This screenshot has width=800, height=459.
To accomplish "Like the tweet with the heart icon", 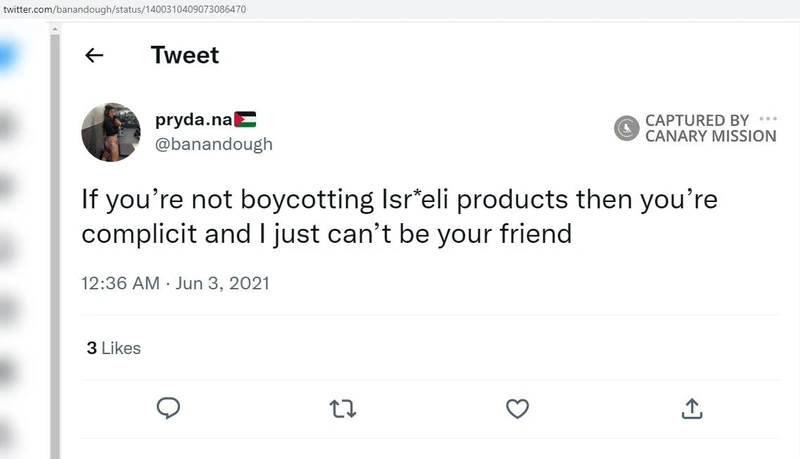I will [517, 408].
